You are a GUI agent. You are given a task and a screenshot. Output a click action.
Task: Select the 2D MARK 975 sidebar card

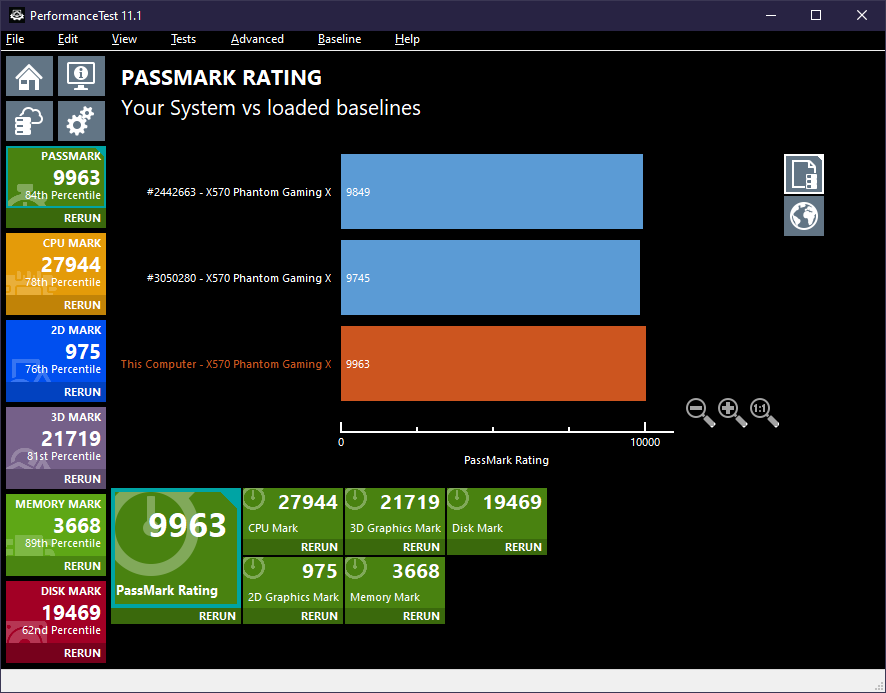coord(56,352)
